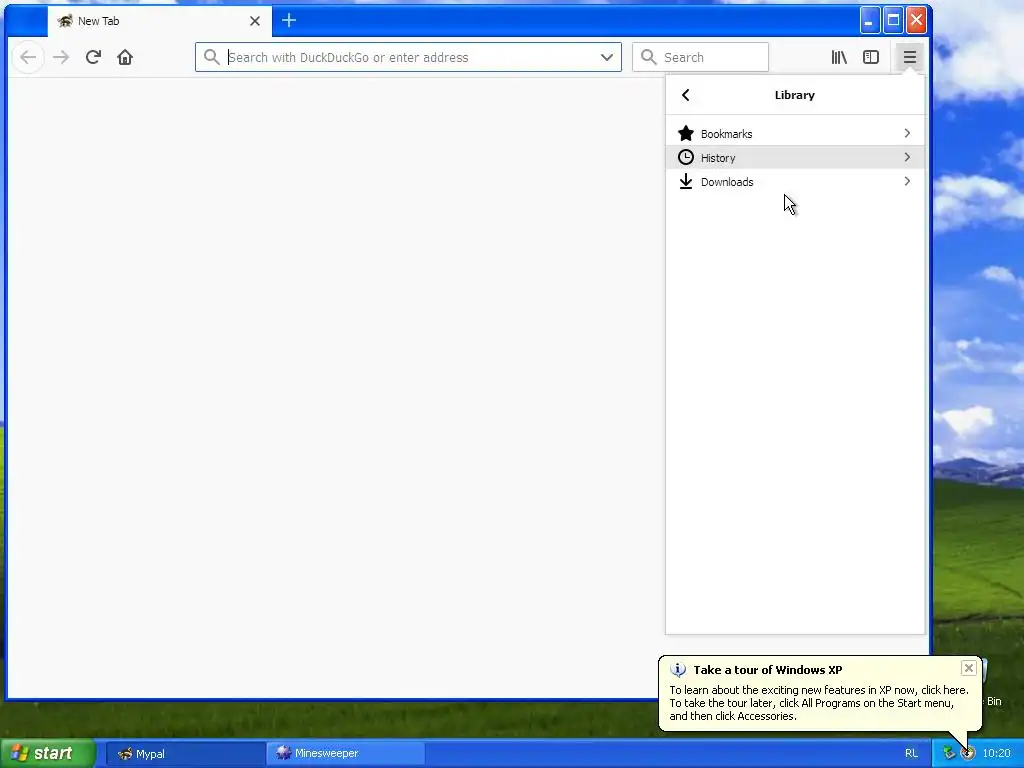The height and width of the screenshot is (768, 1024).
Task: Expand the Bookmarks submenu arrow
Action: pos(907,133)
